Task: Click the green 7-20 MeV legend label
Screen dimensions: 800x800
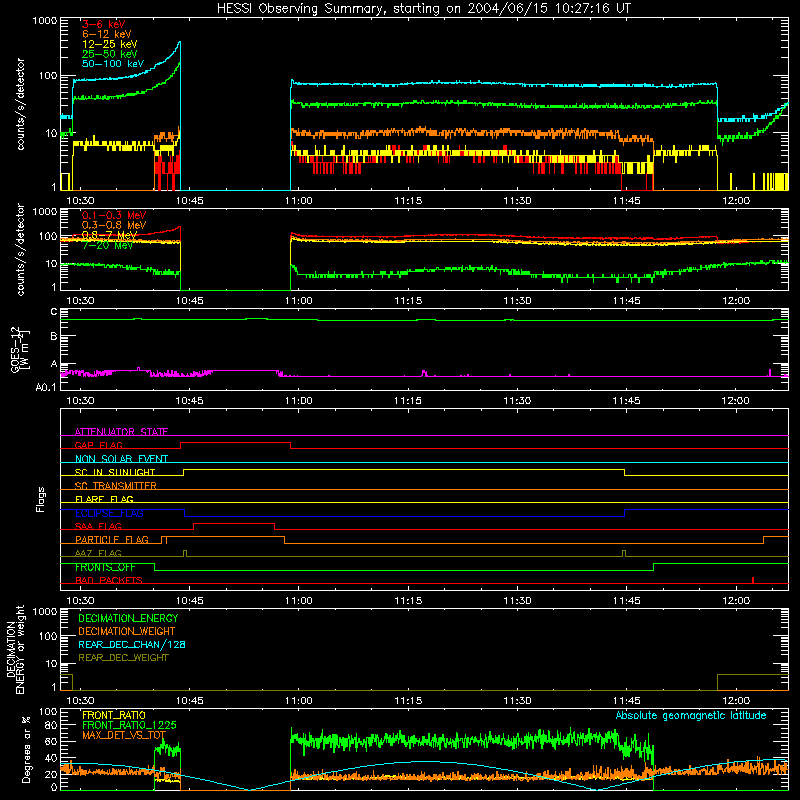Action: pos(107,245)
